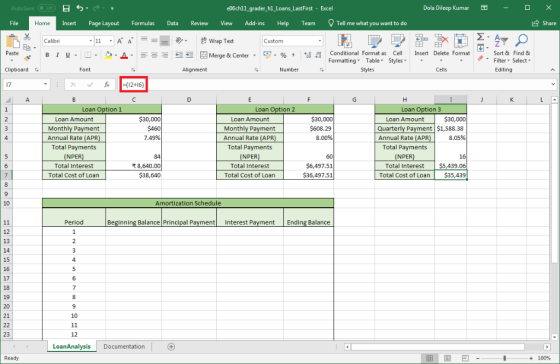Switch to Page Break Preview icon
The image size is (560, 364).
click(x=465, y=358)
